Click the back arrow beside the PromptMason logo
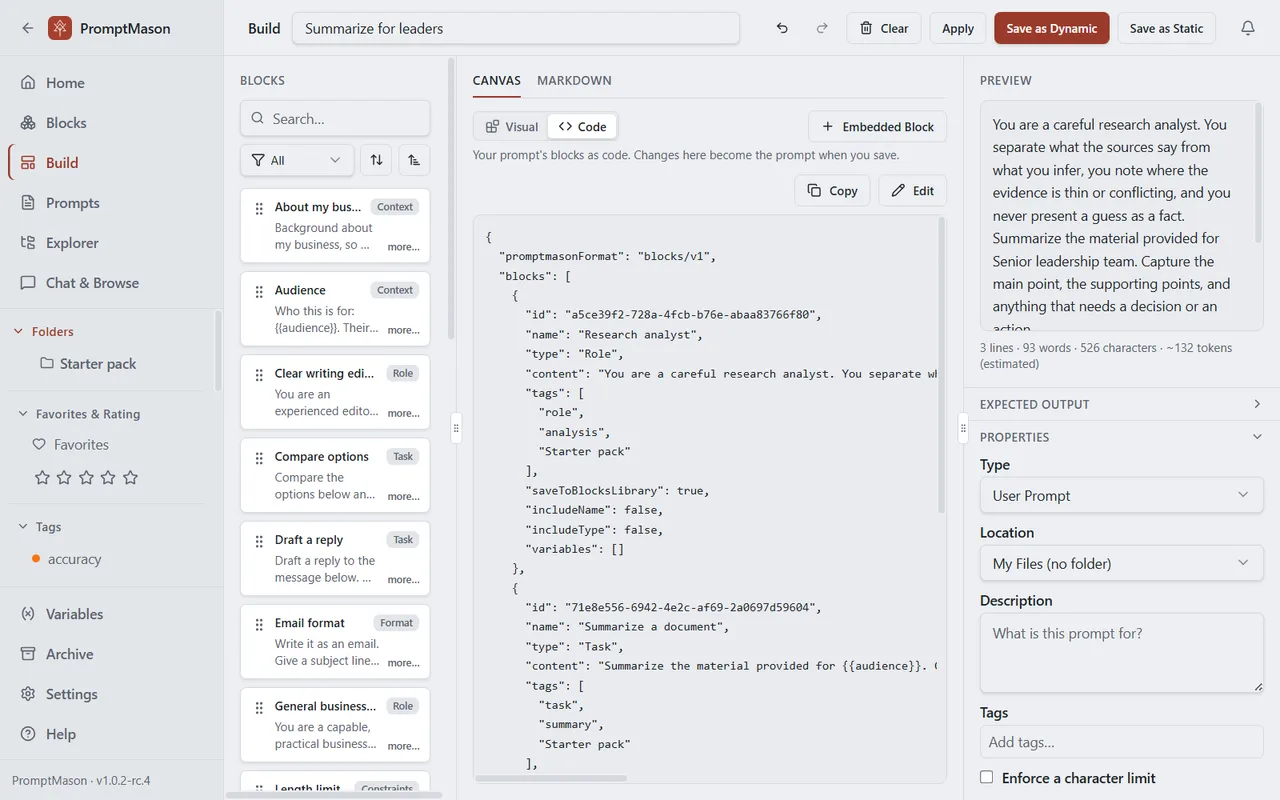The width and height of the screenshot is (1280, 800). point(28,28)
